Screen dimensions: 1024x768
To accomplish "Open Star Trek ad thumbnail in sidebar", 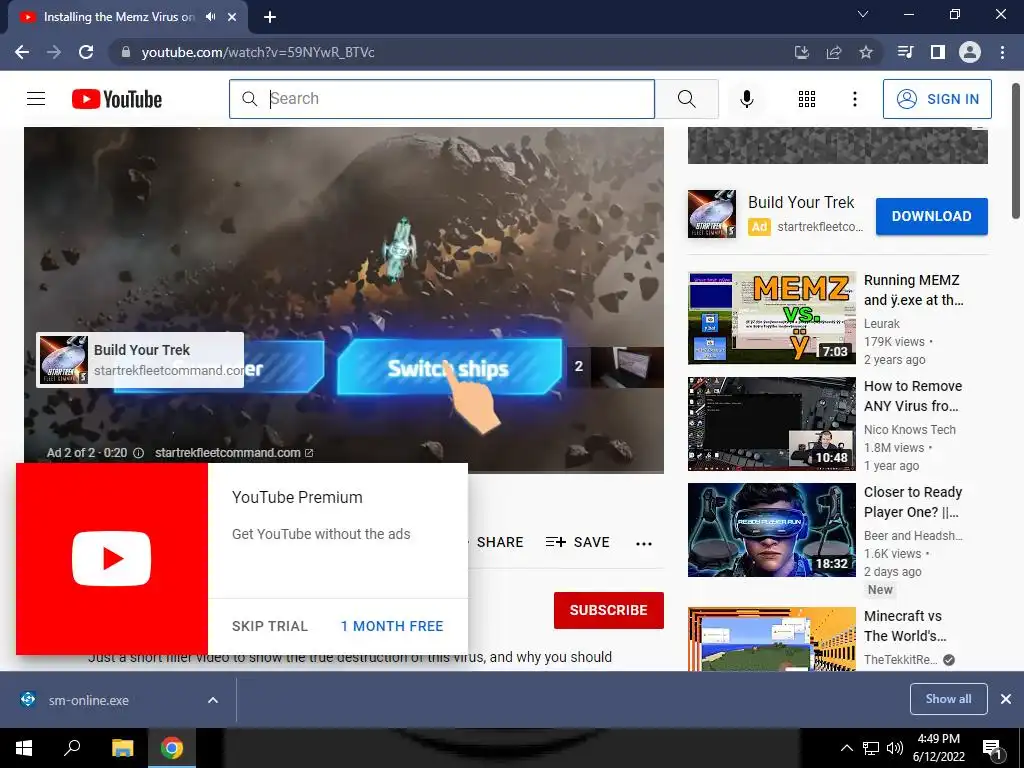I will click(712, 214).
